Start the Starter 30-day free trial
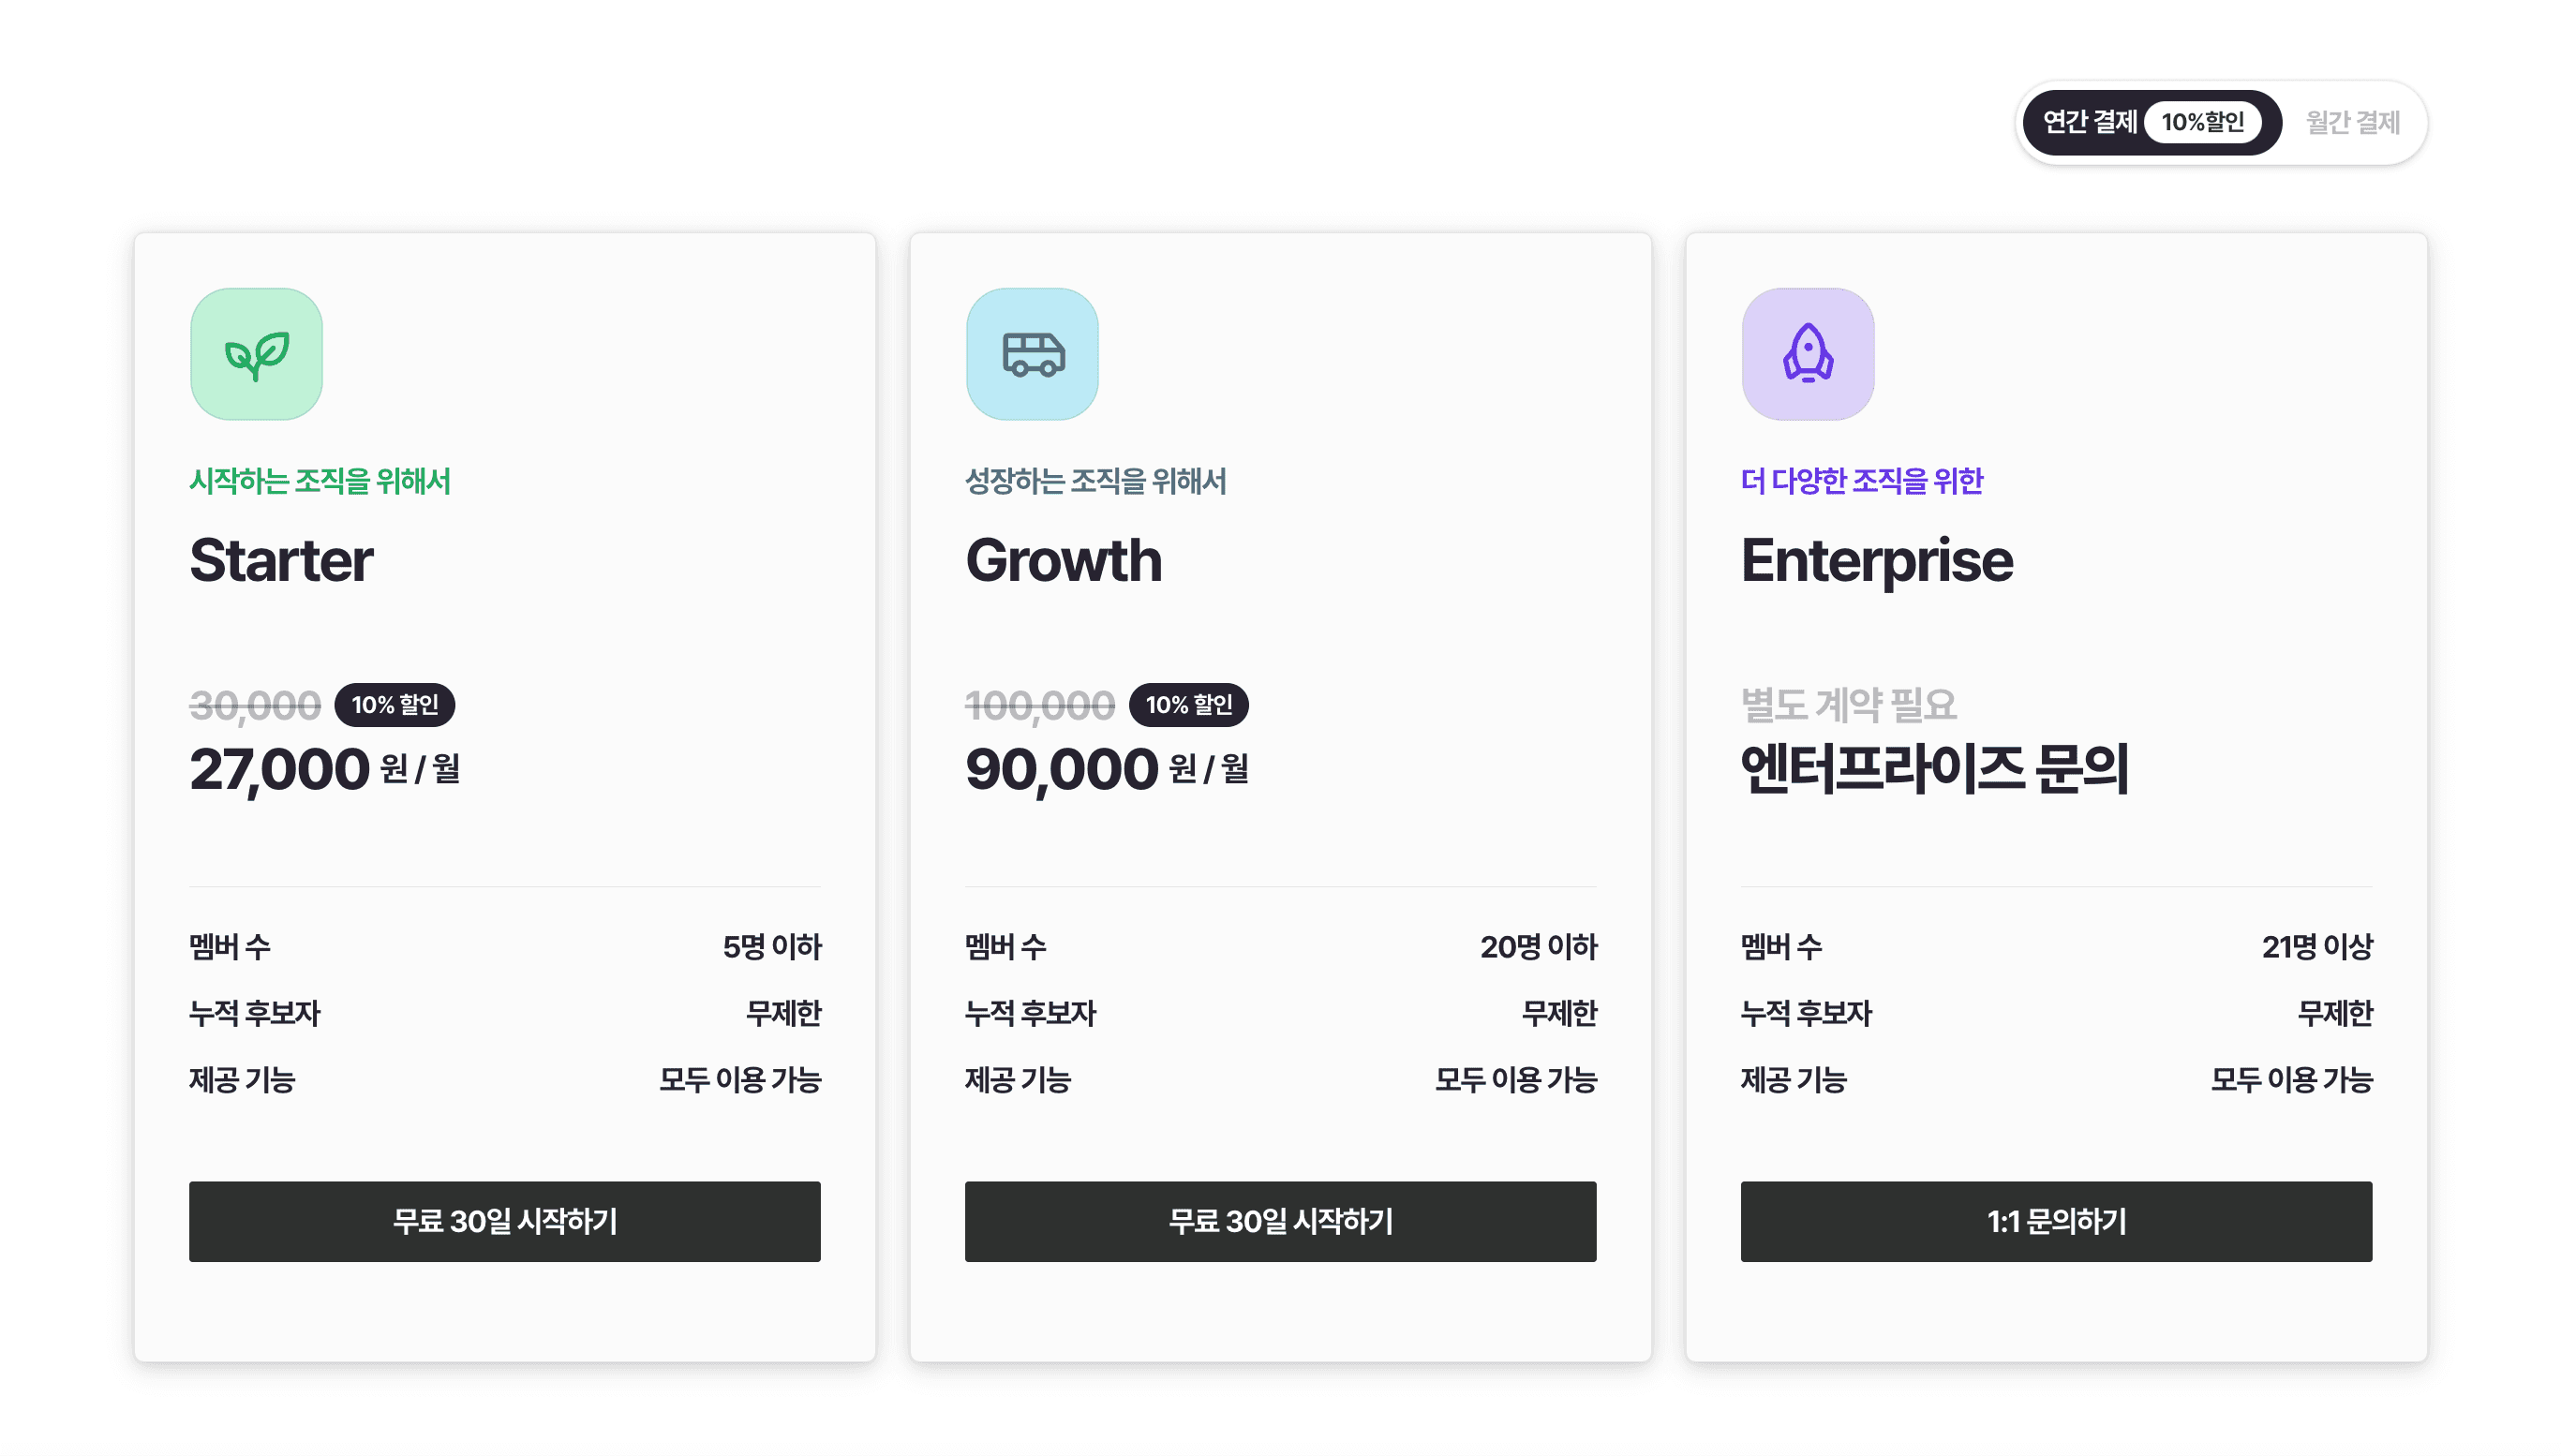The width and height of the screenshot is (2561, 1456). click(504, 1221)
